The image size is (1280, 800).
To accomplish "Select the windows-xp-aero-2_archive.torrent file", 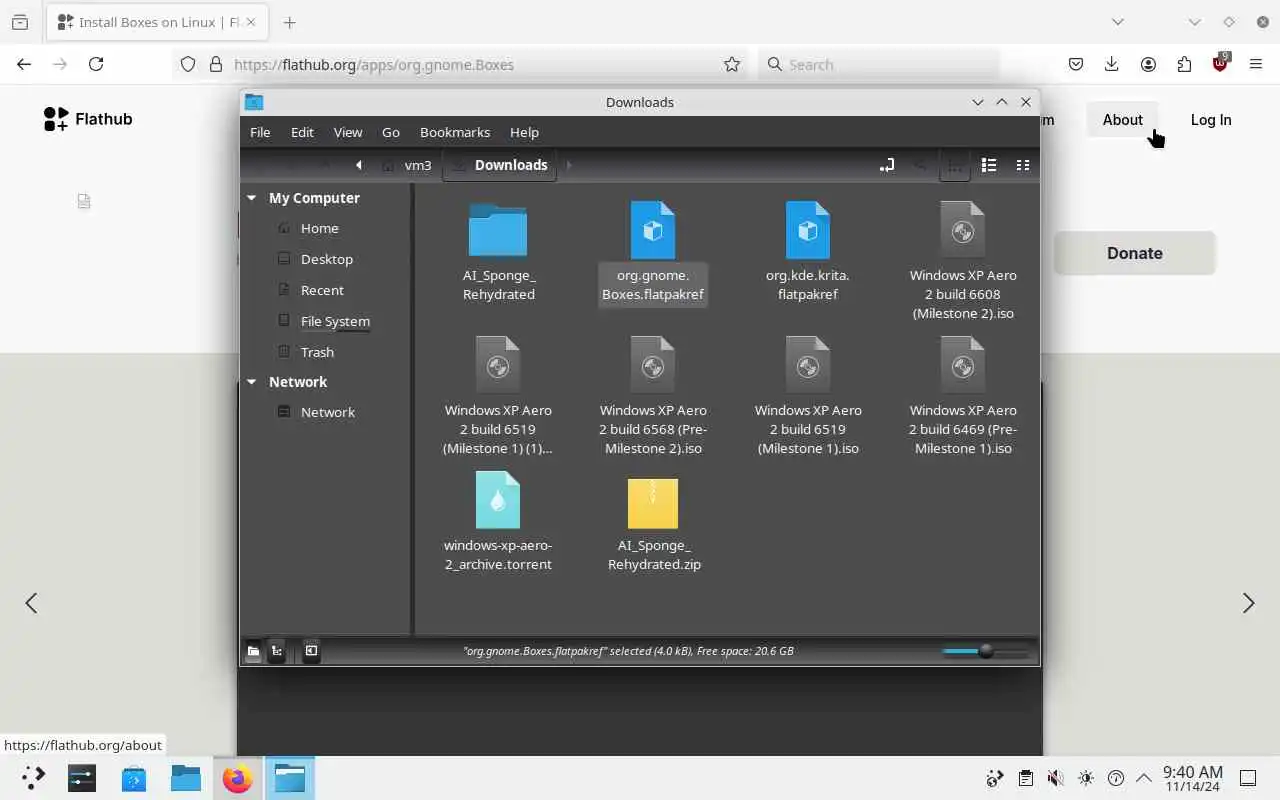I will (498, 500).
